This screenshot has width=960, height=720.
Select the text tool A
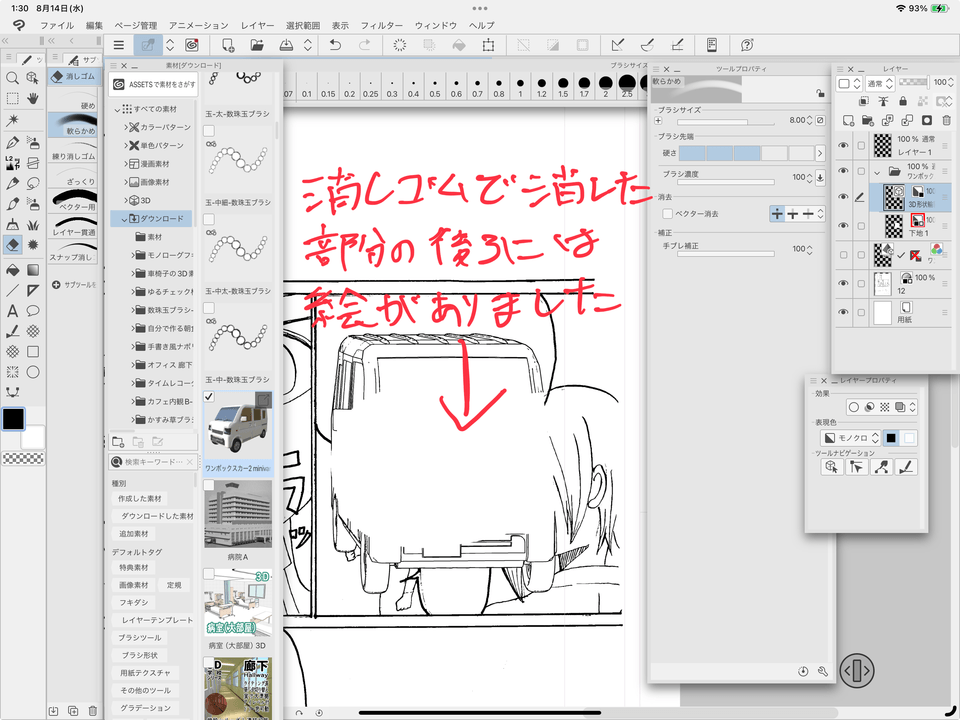pyautogui.click(x=12, y=311)
